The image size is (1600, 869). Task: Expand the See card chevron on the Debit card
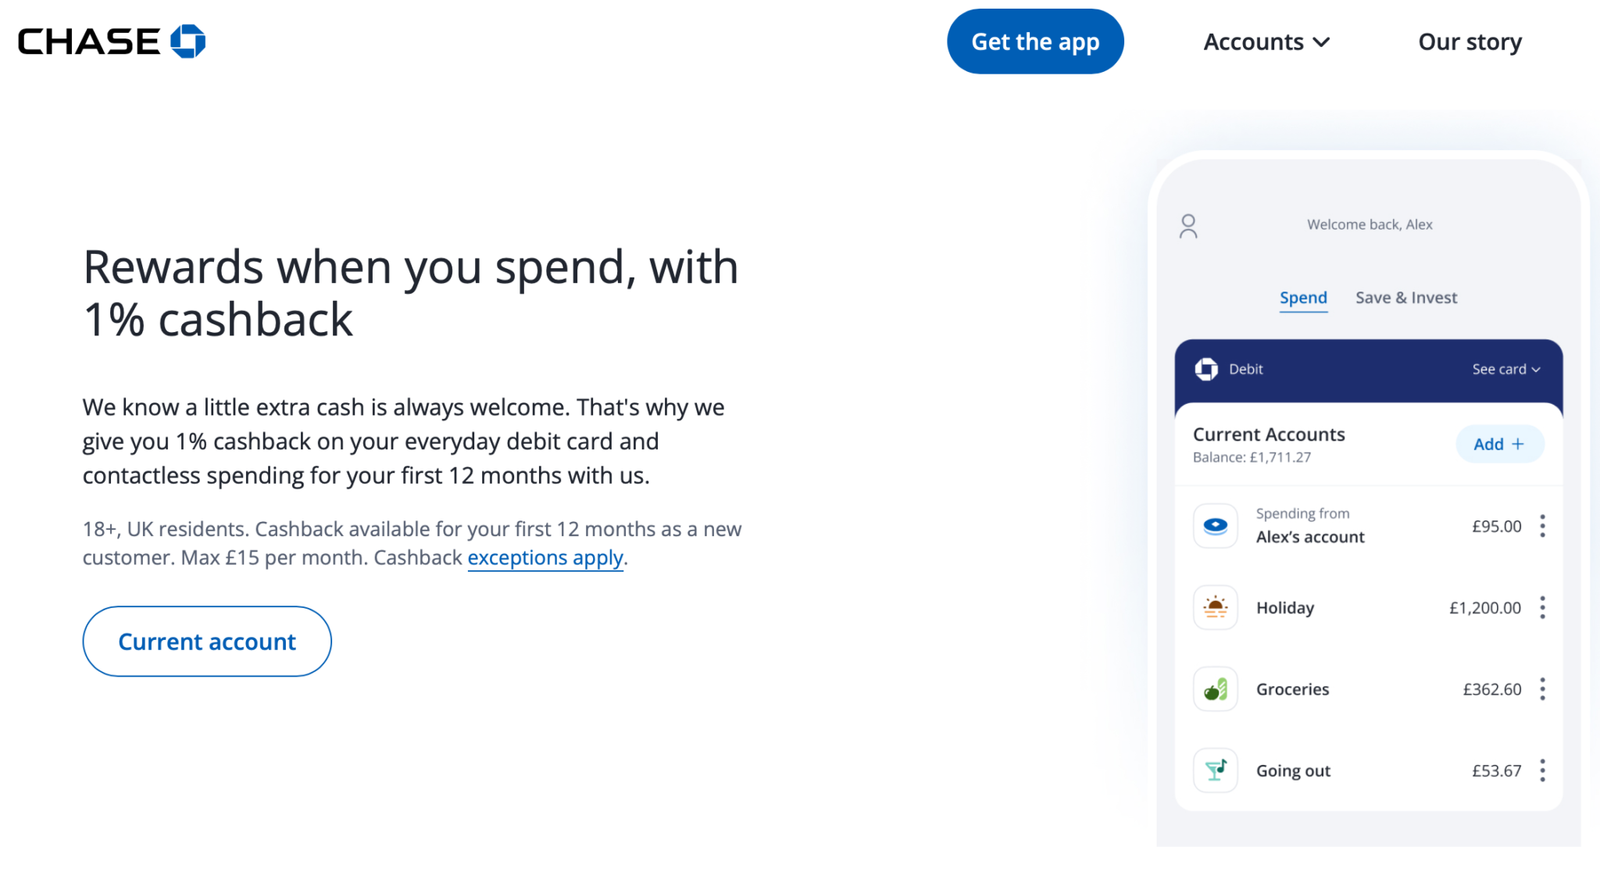tap(1533, 369)
